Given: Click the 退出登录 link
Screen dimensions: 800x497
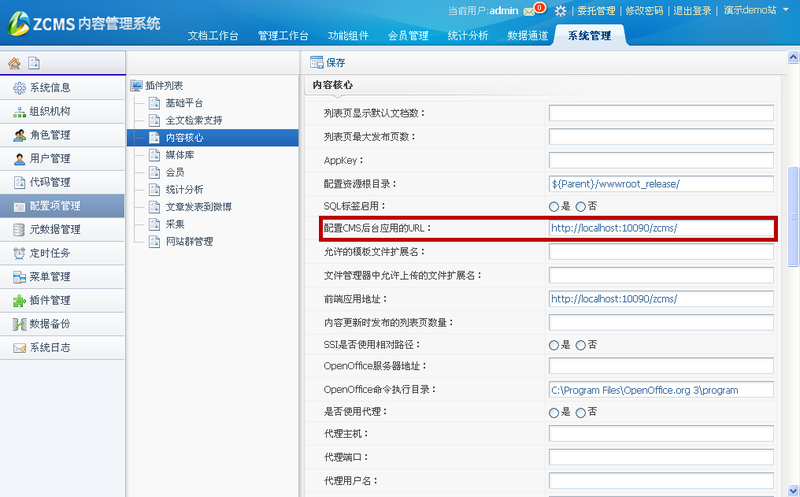Looking at the screenshot, I should [694, 11].
